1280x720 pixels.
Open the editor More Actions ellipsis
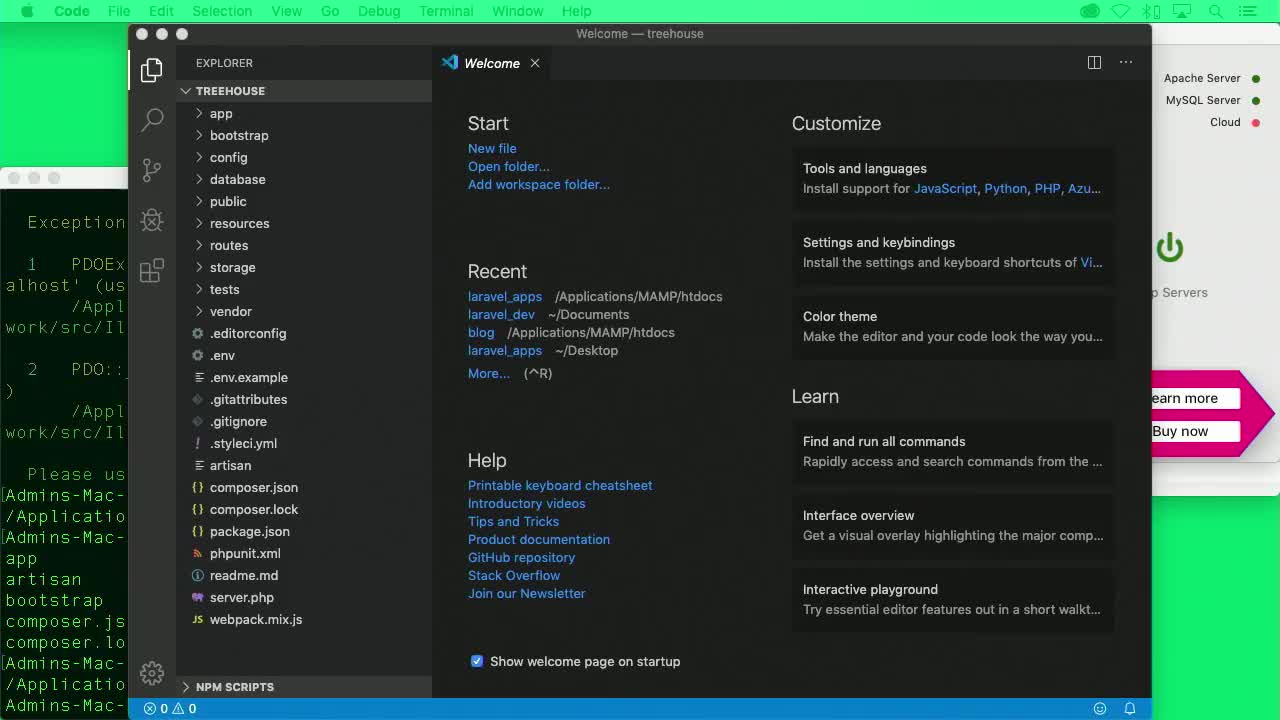pyautogui.click(x=1126, y=62)
